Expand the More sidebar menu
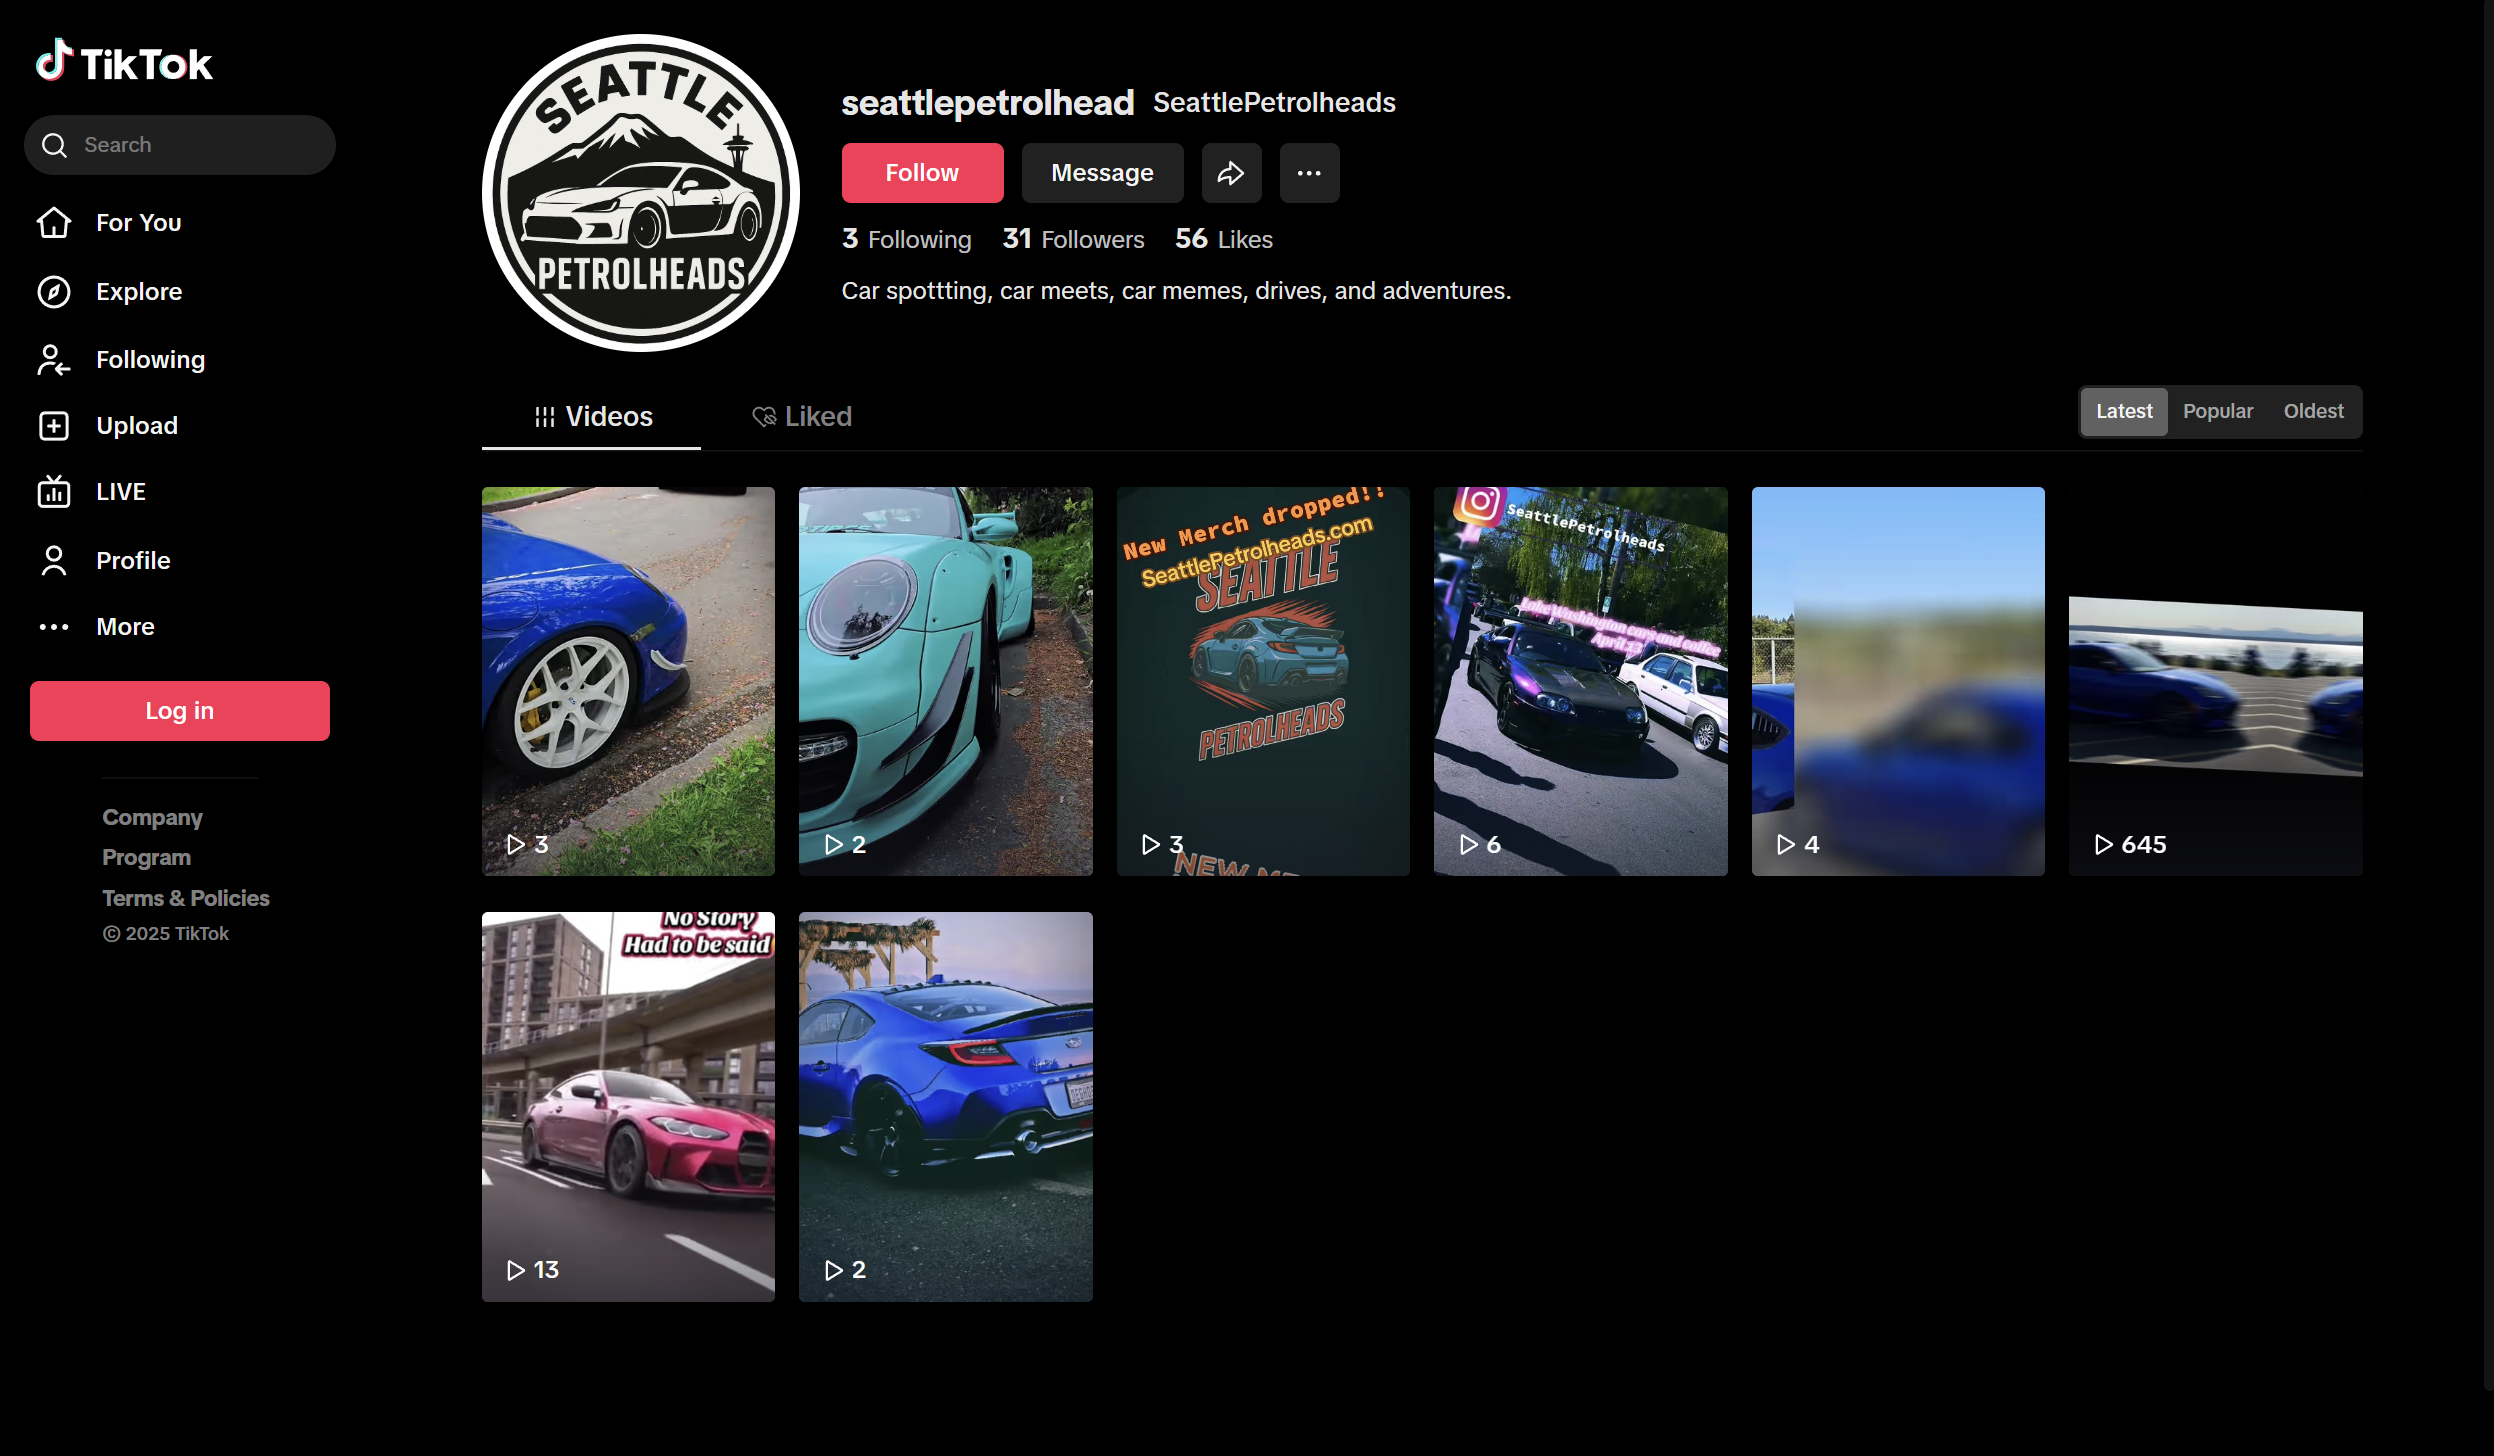The height and width of the screenshot is (1456, 2494). click(125, 627)
